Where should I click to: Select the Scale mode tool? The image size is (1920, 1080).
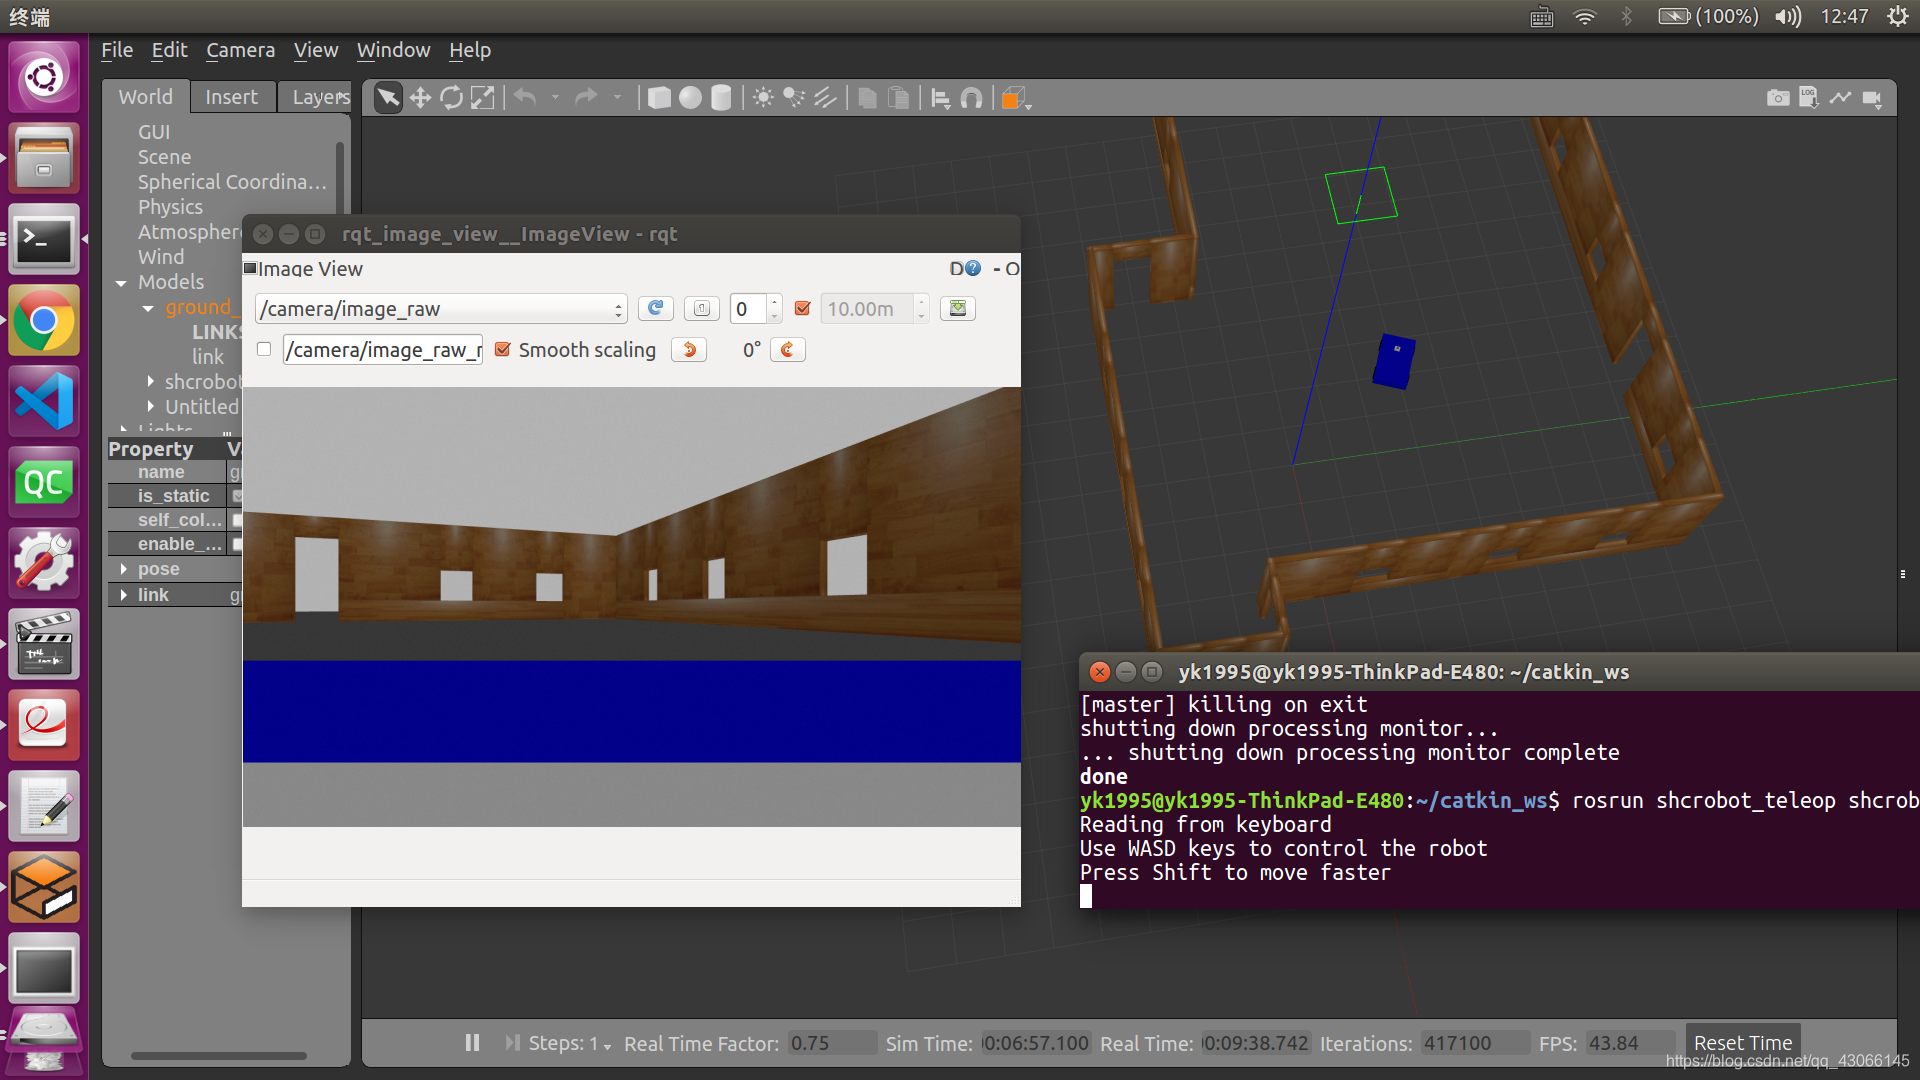pyautogui.click(x=483, y=97)
